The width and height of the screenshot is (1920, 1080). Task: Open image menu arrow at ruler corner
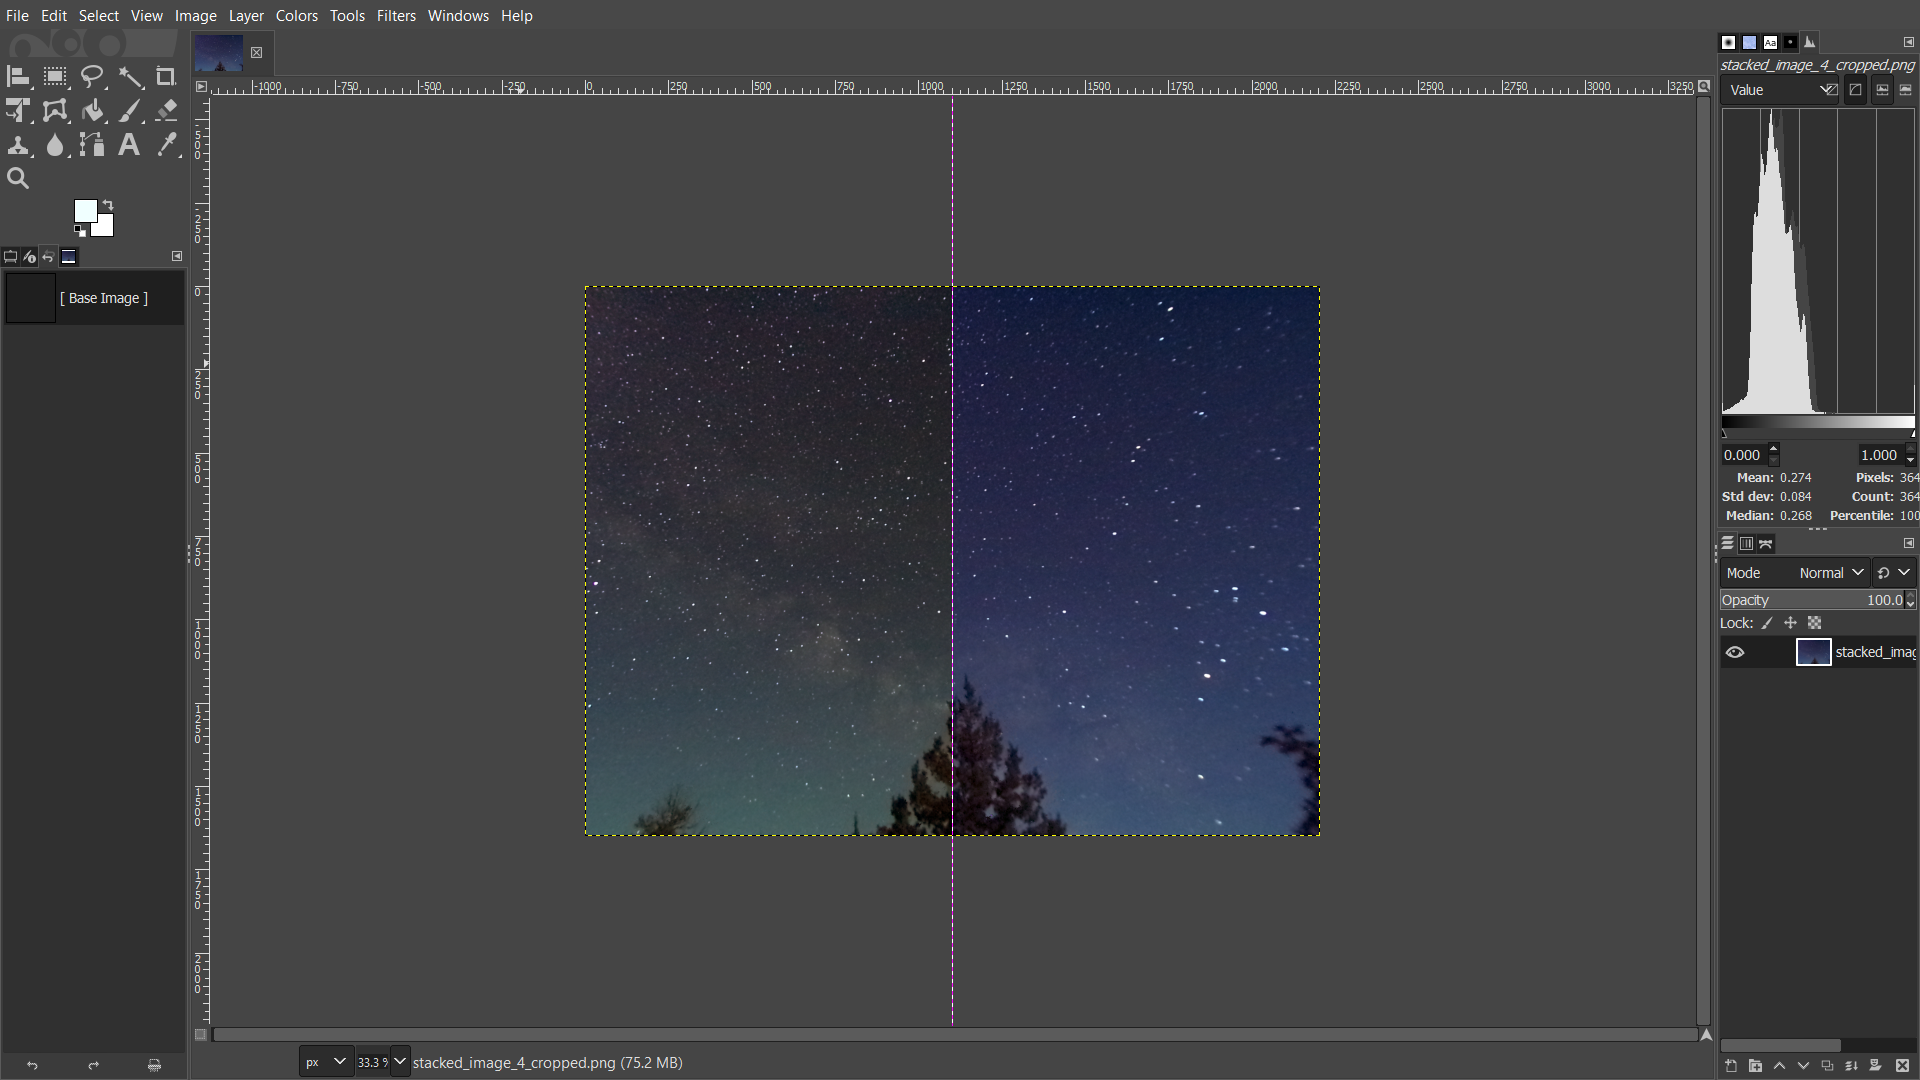pyautogui.click(x=201, y=87)
